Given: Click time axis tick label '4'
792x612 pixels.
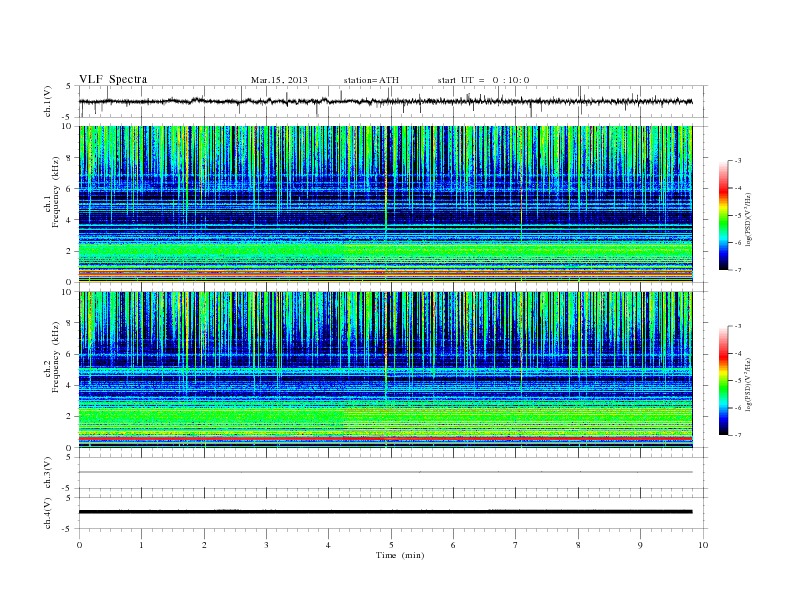Looking at the screenshot, I should (x=329, y=545).
